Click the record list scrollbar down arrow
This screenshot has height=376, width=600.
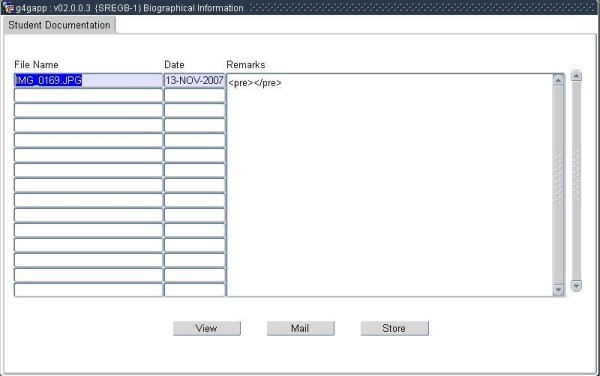tap(576, 286)
